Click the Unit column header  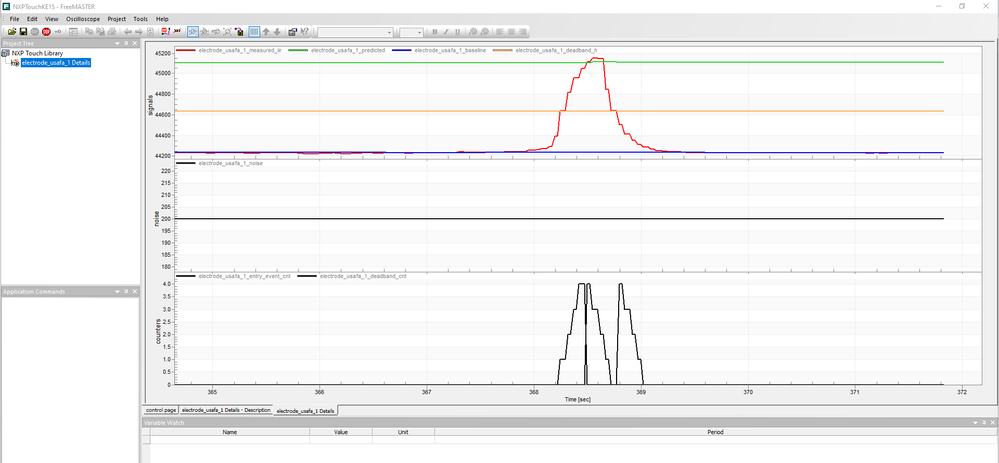click(x=403, y=432)
